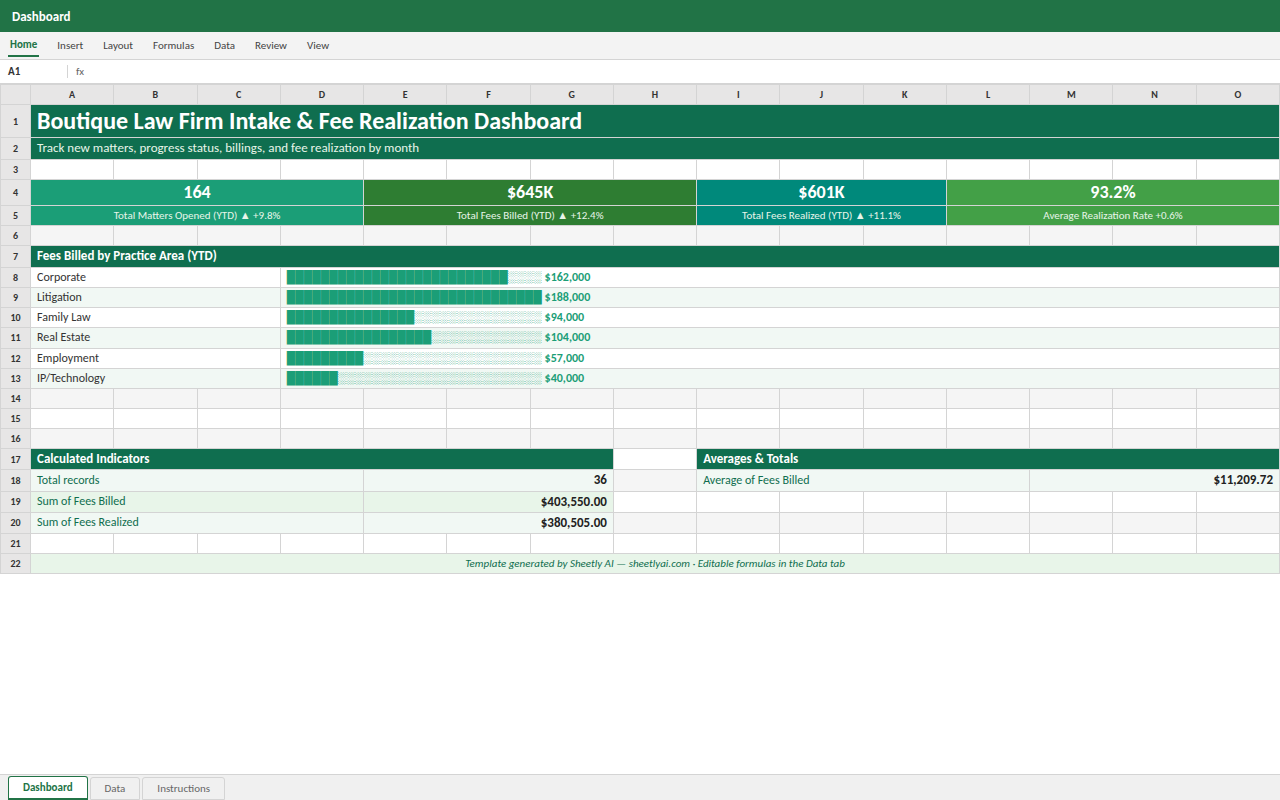Select the 'Total records' label cell
The width and height of the screenshot is (1280, 800).
[197, 480]
